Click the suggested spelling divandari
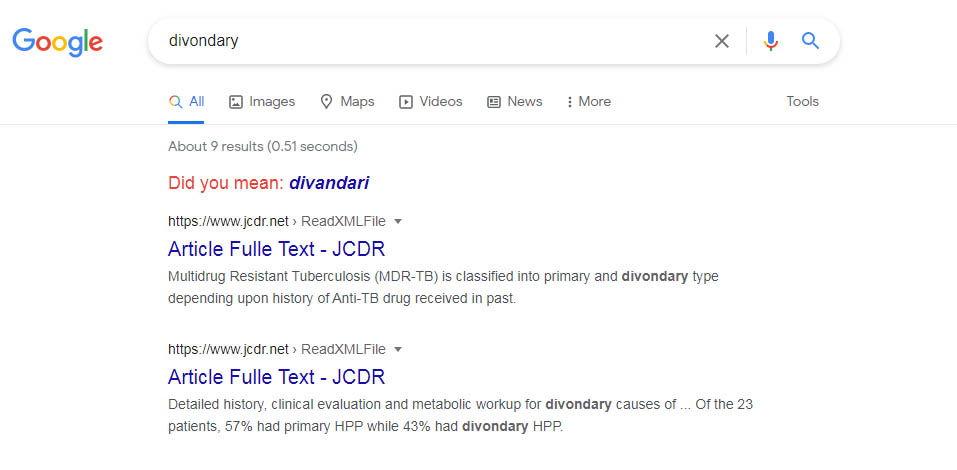This screenshot has width=957, height=470. pos(329,183)
